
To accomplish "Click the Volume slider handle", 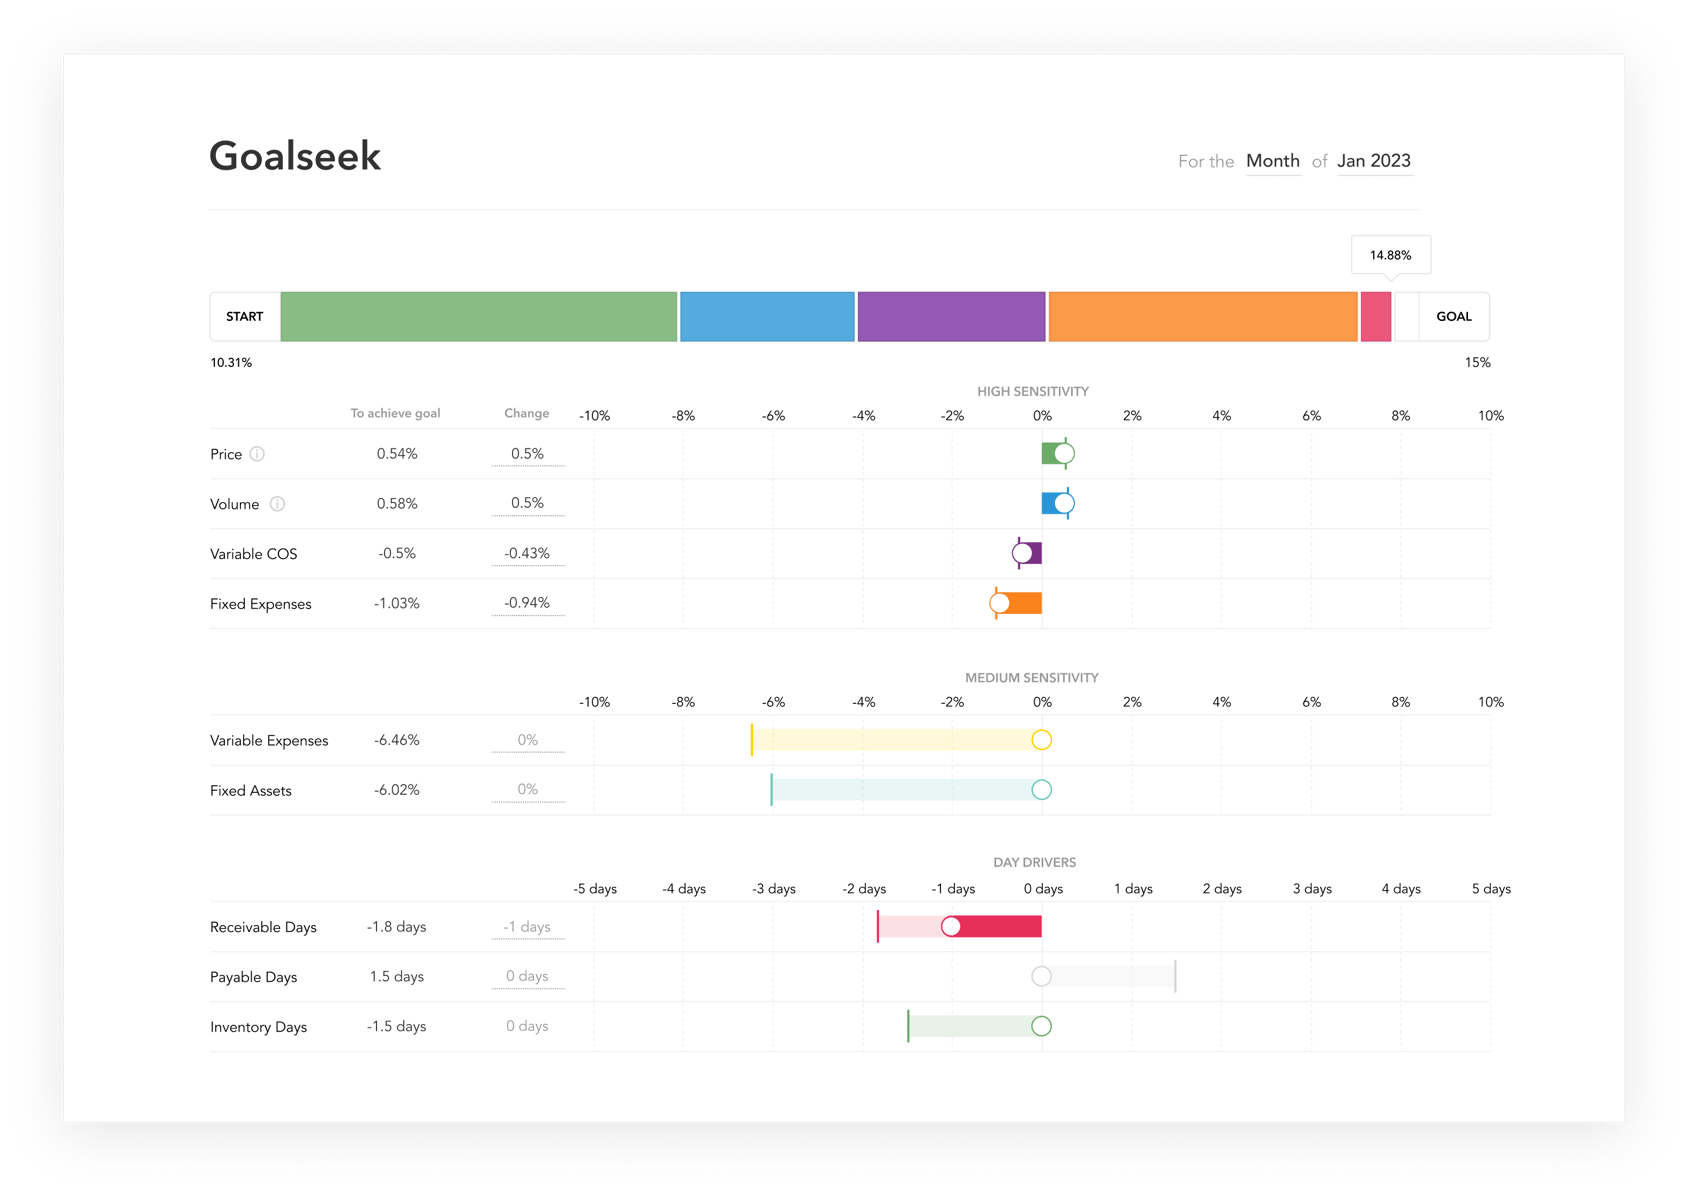I will 1064,504.
